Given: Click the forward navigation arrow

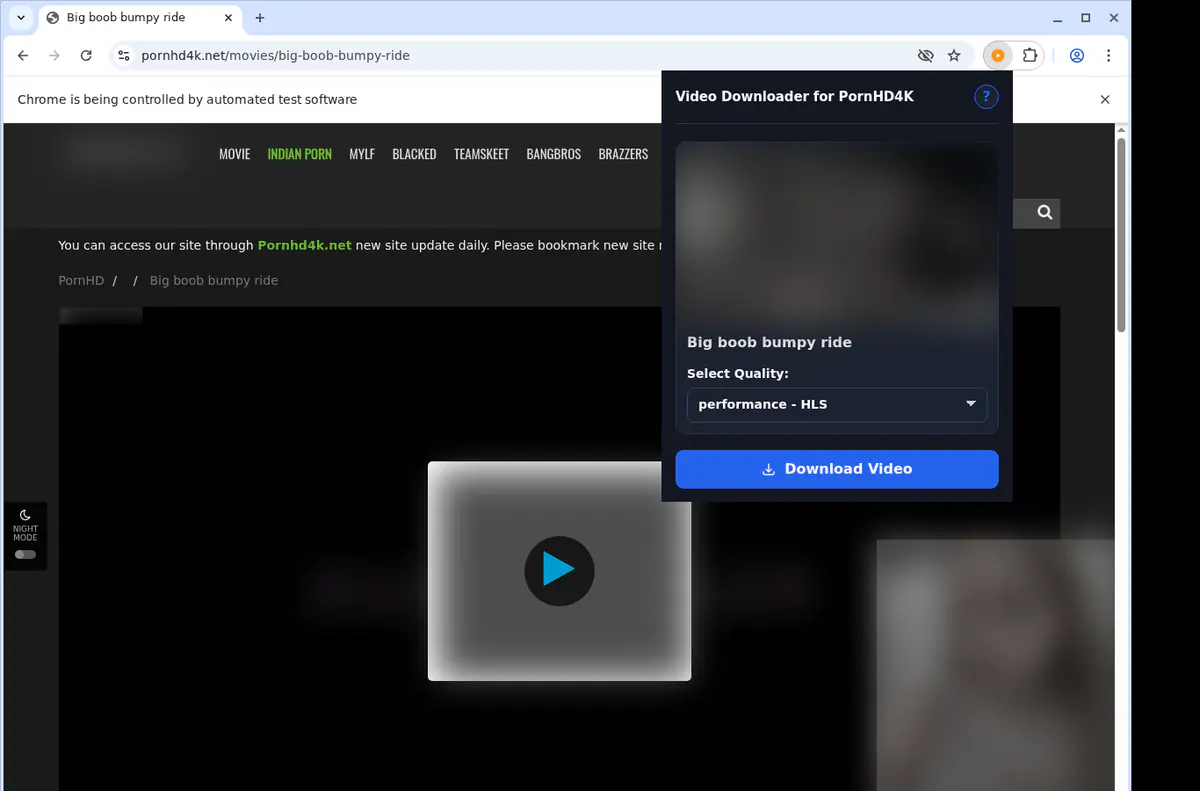Looking at the screenshot, I should [54, 56].
